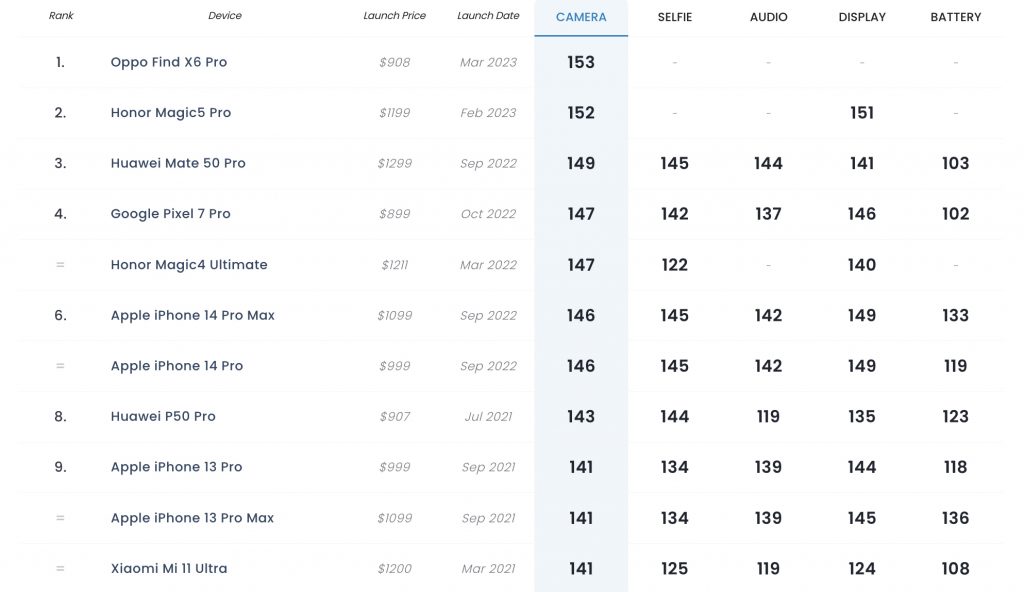Screen dimensions: 1024x592
Task: Click the Launch Price column header
Action: pyautogui.click(x=394, y=16)
